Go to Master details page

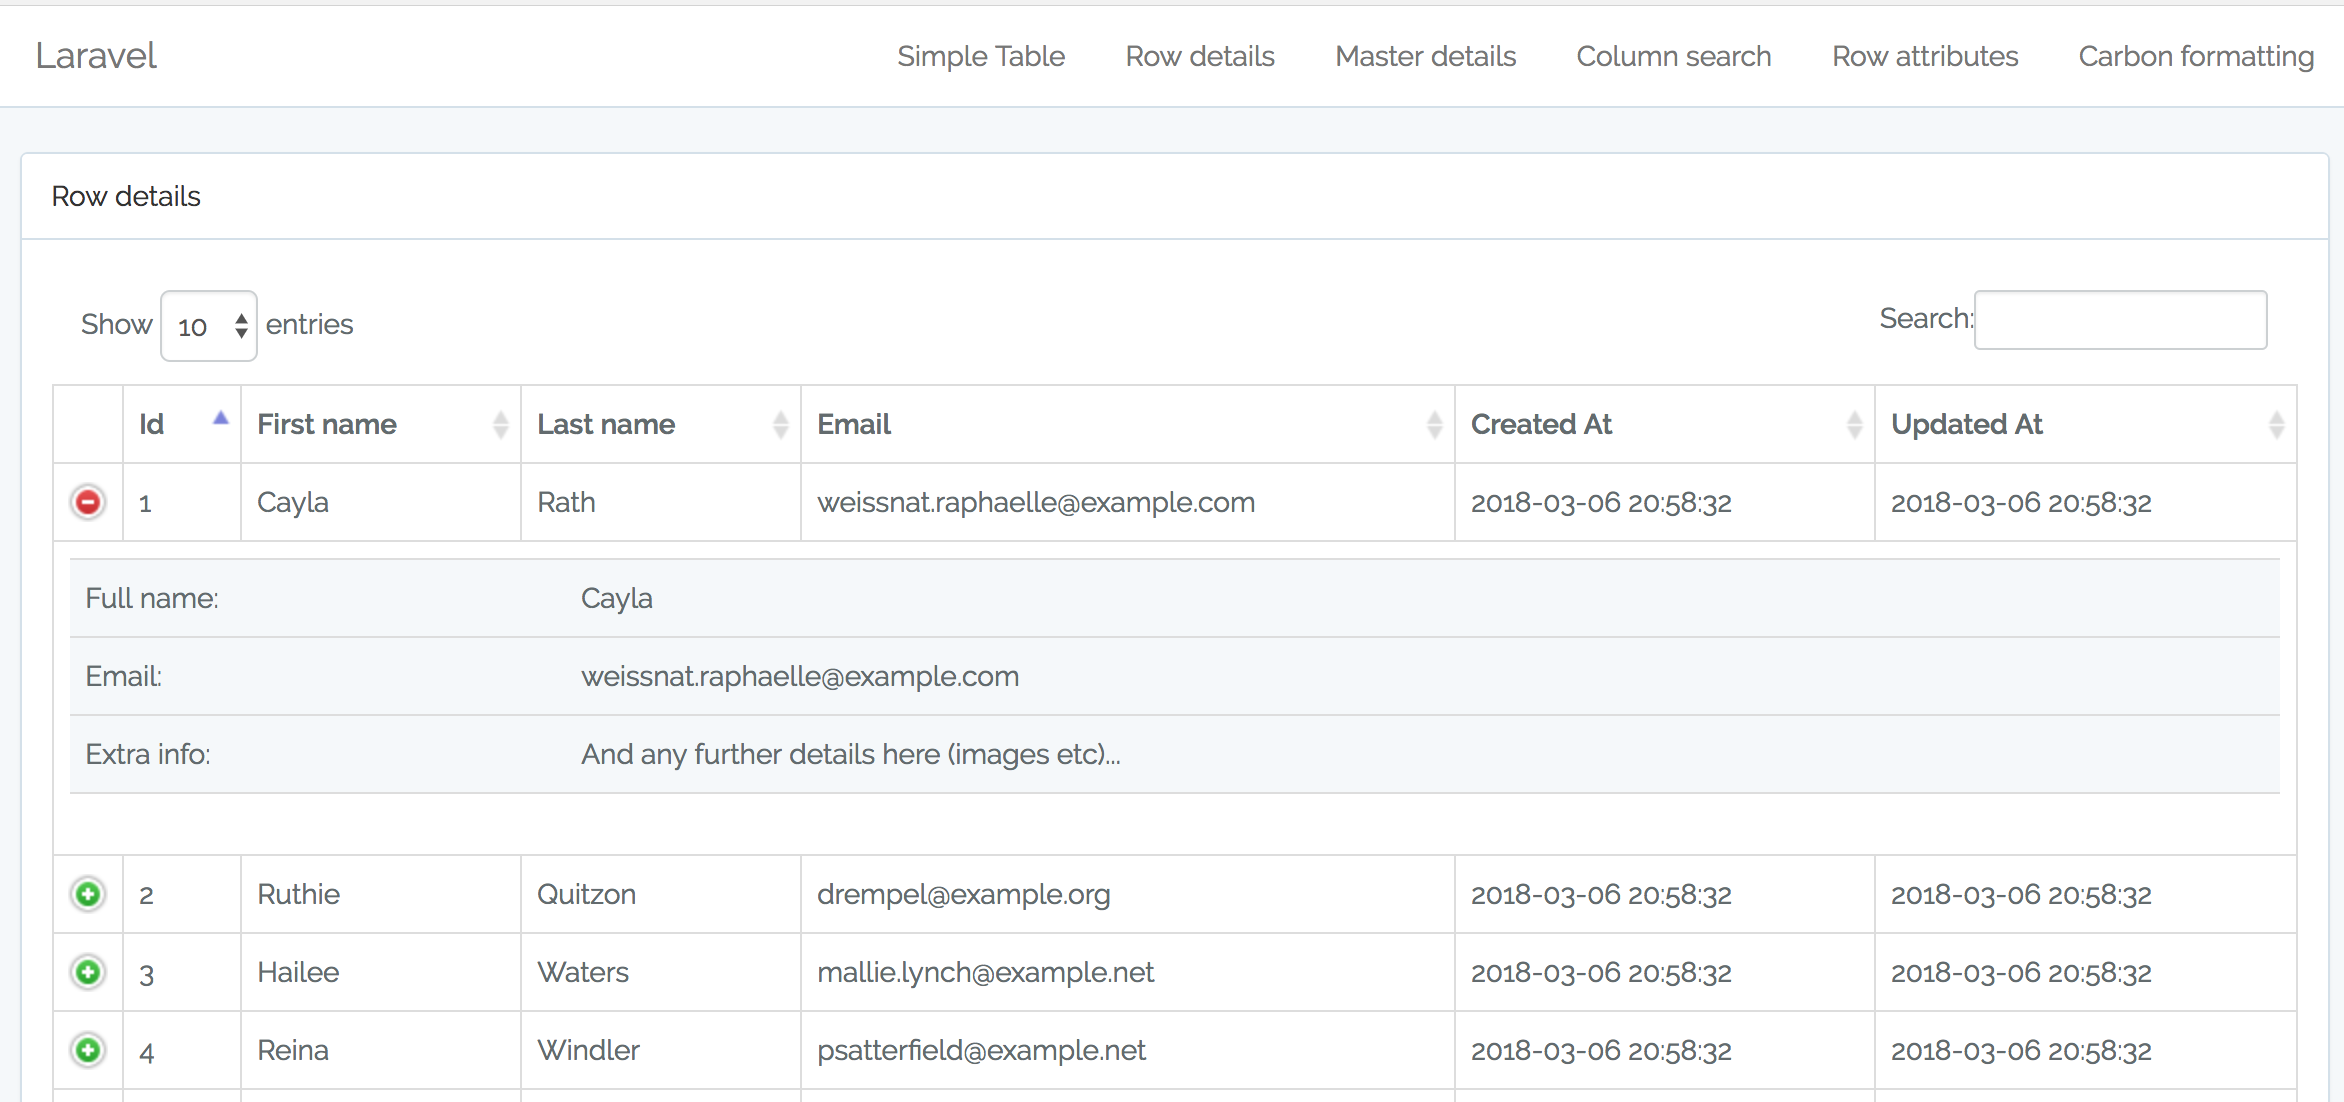pyautogui.click(x=1425, y=56)
